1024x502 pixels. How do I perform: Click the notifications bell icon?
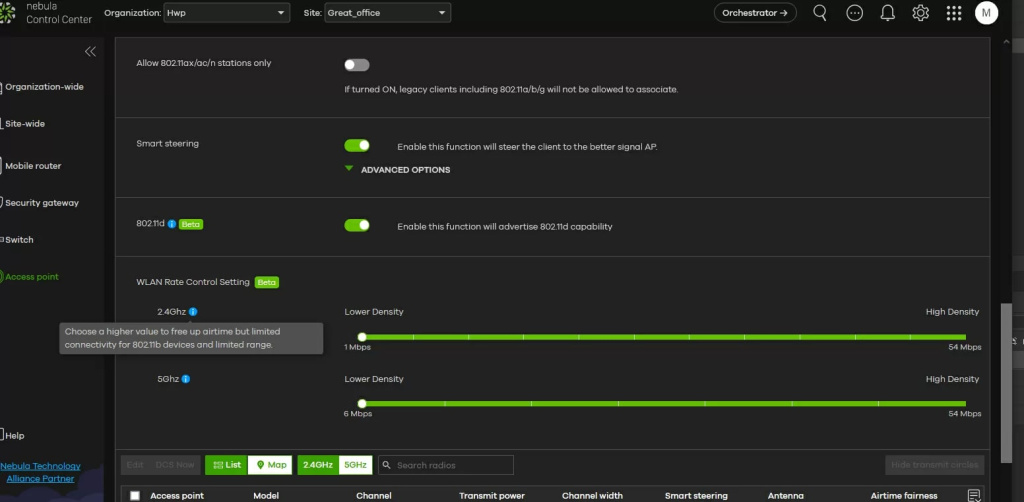tap(887, 13)
